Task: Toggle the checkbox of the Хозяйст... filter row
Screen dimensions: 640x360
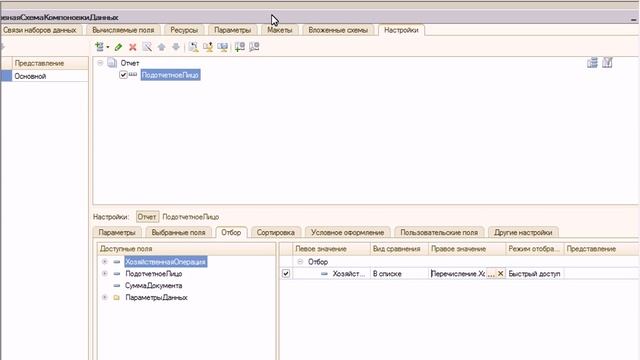Action: point(286,273)
